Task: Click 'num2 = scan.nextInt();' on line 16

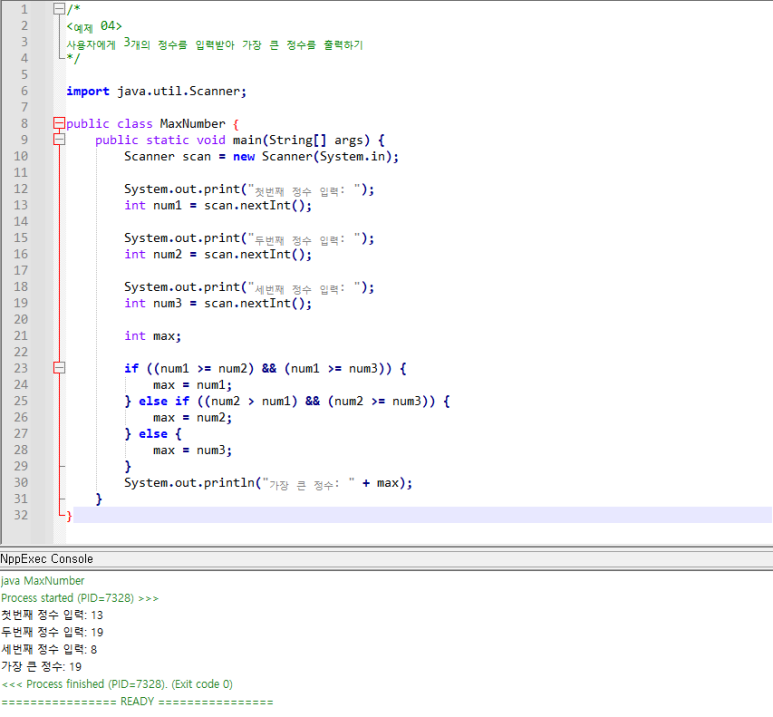Action: pos(232,254)
